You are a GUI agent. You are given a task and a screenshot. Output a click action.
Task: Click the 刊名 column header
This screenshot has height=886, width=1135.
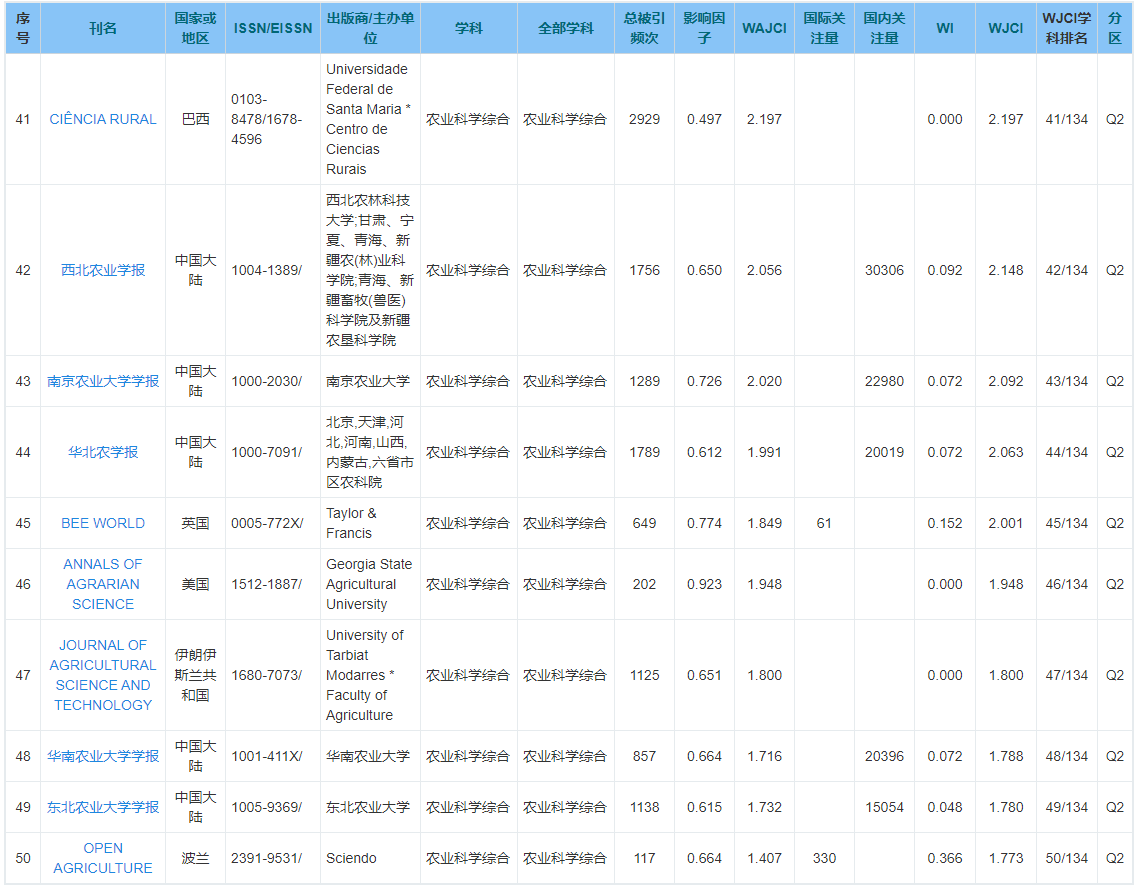103,28
